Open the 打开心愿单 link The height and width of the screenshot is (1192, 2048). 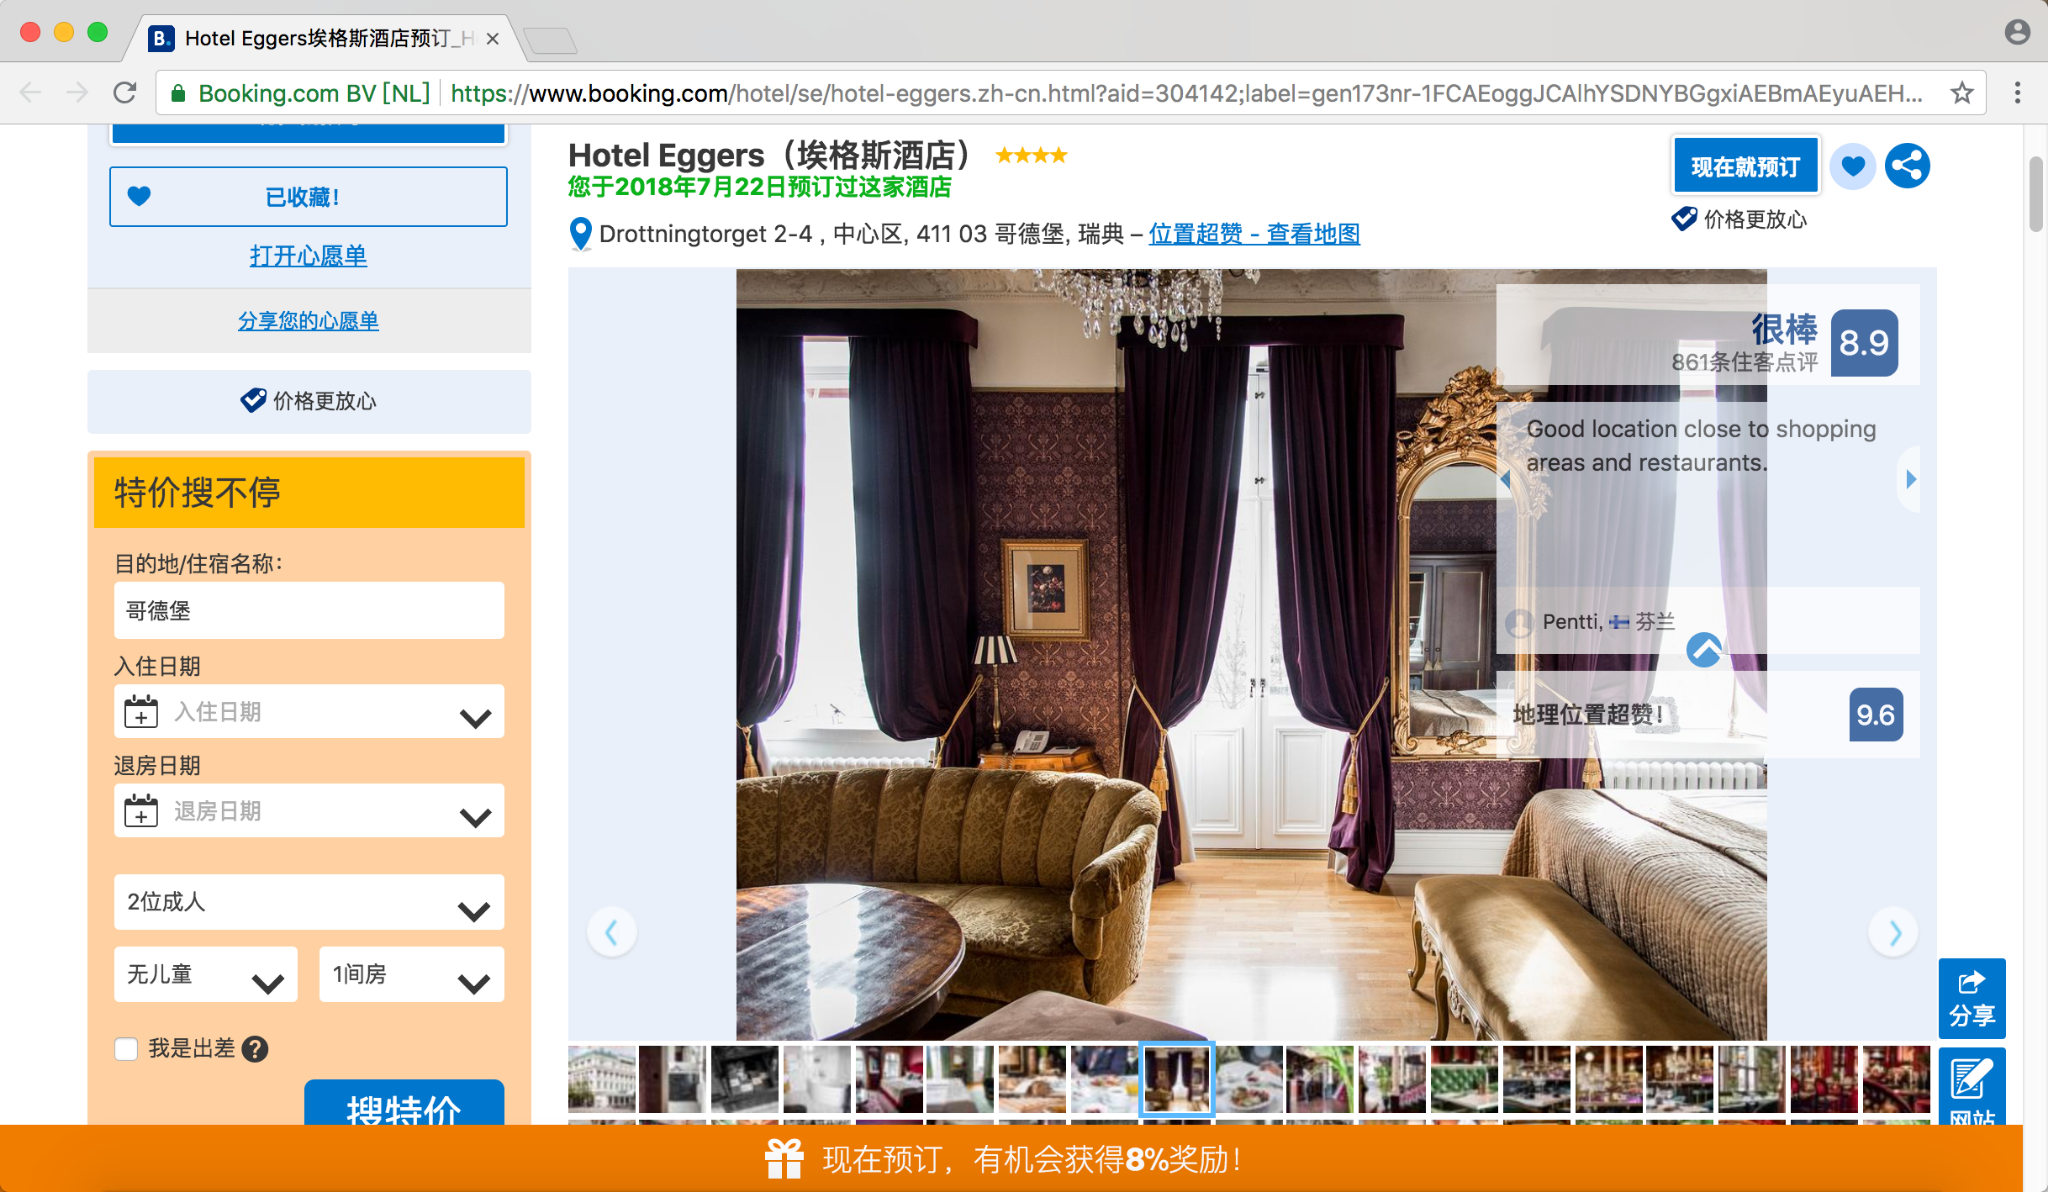pos(308,256)
